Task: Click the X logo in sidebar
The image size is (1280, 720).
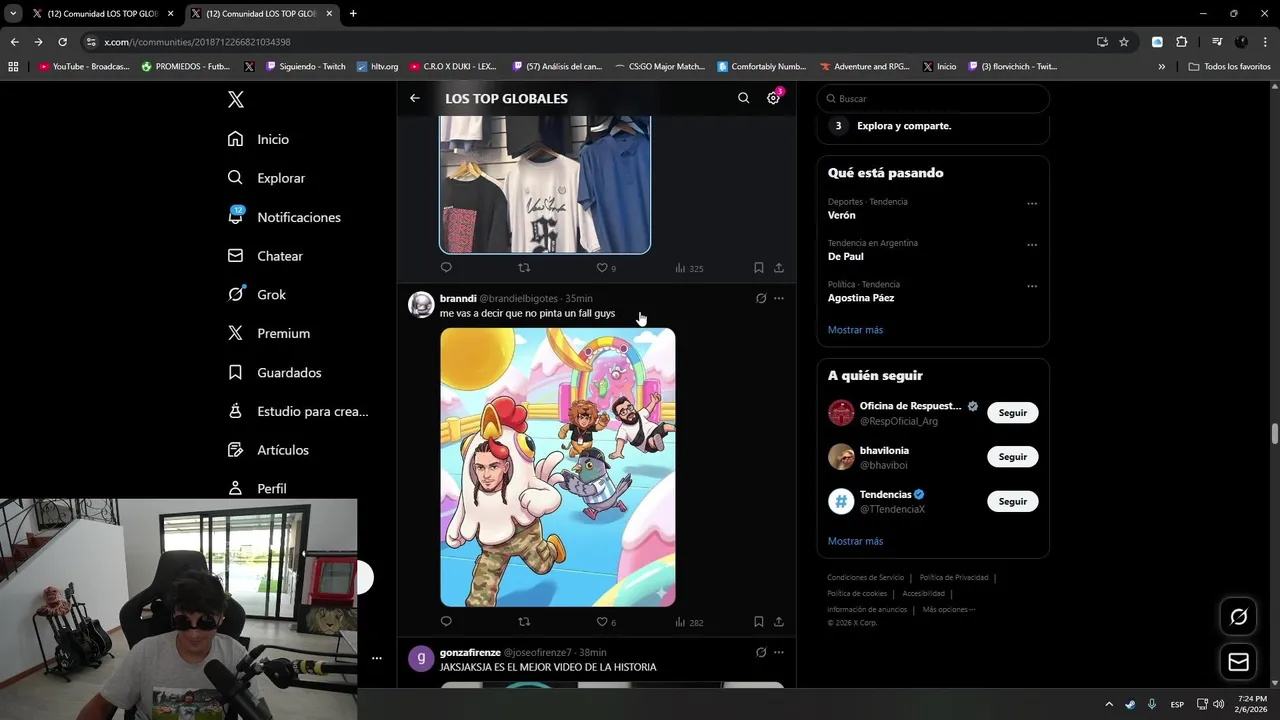Action: point(235,99)
